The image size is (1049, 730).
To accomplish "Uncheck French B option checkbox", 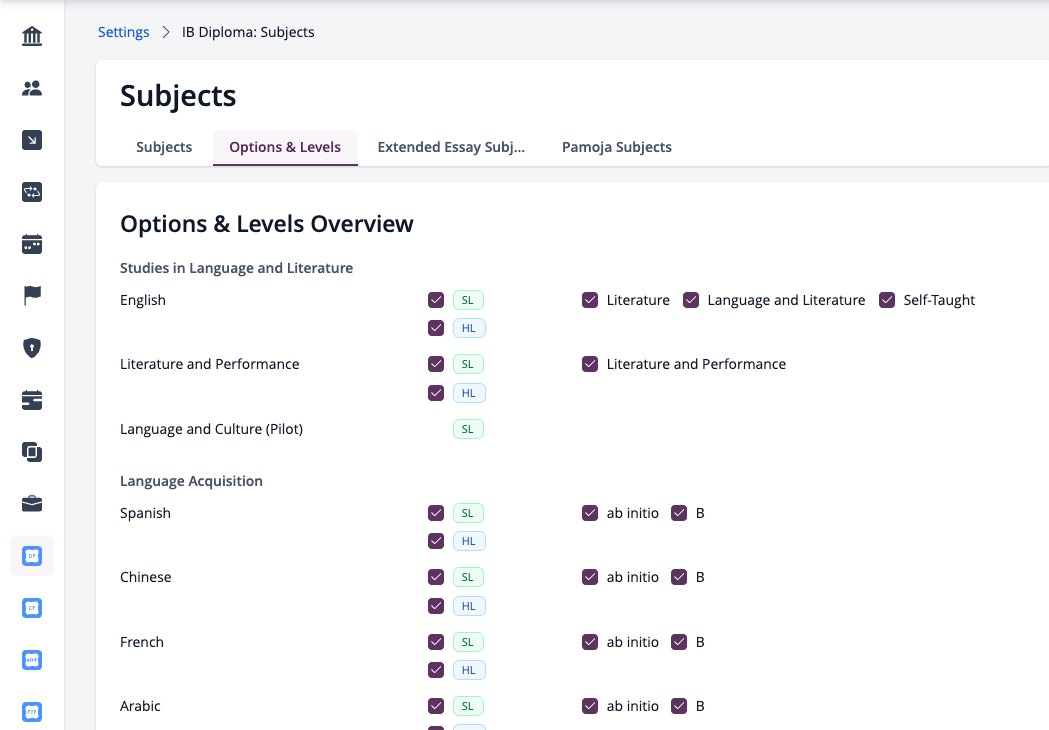I will [679, 642].
